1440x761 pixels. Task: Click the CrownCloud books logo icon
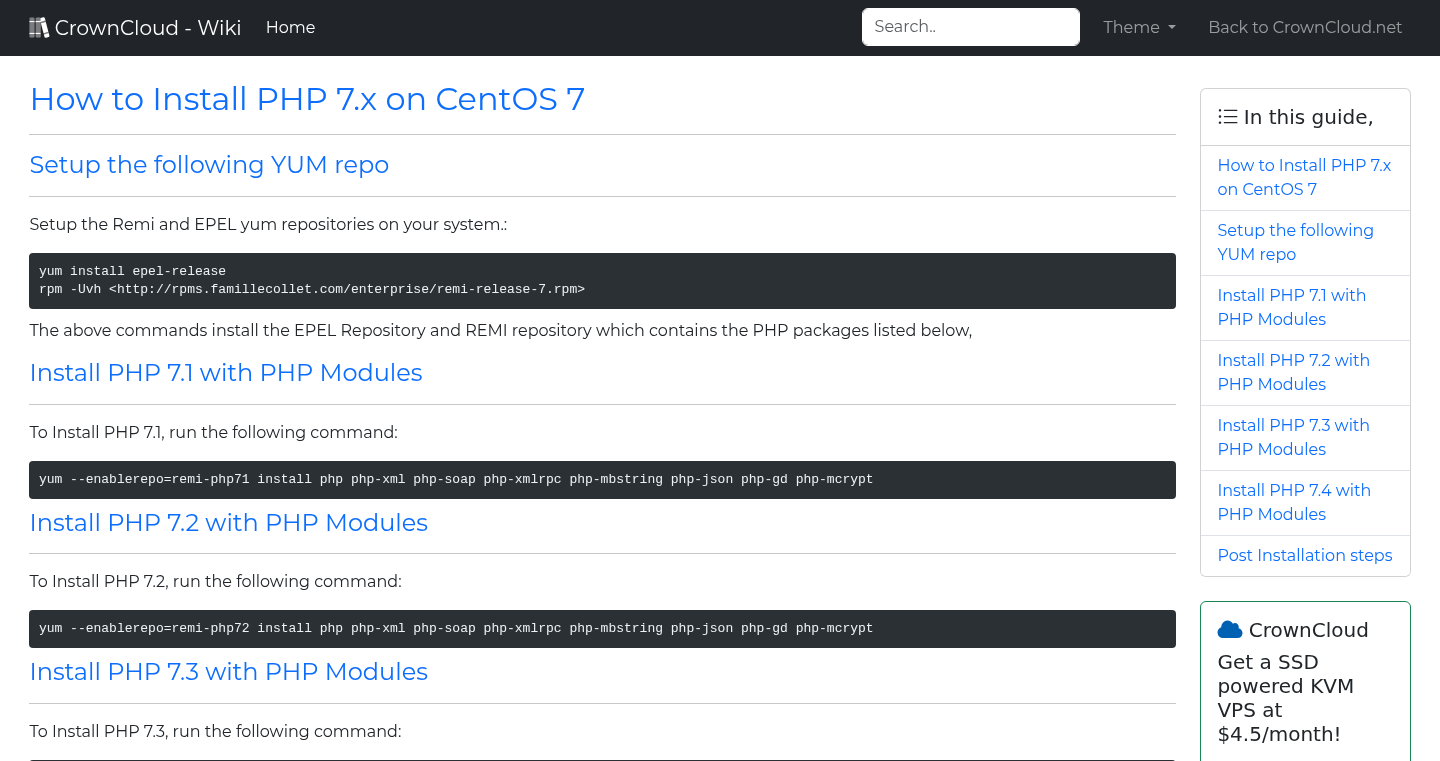pos(39,25)
